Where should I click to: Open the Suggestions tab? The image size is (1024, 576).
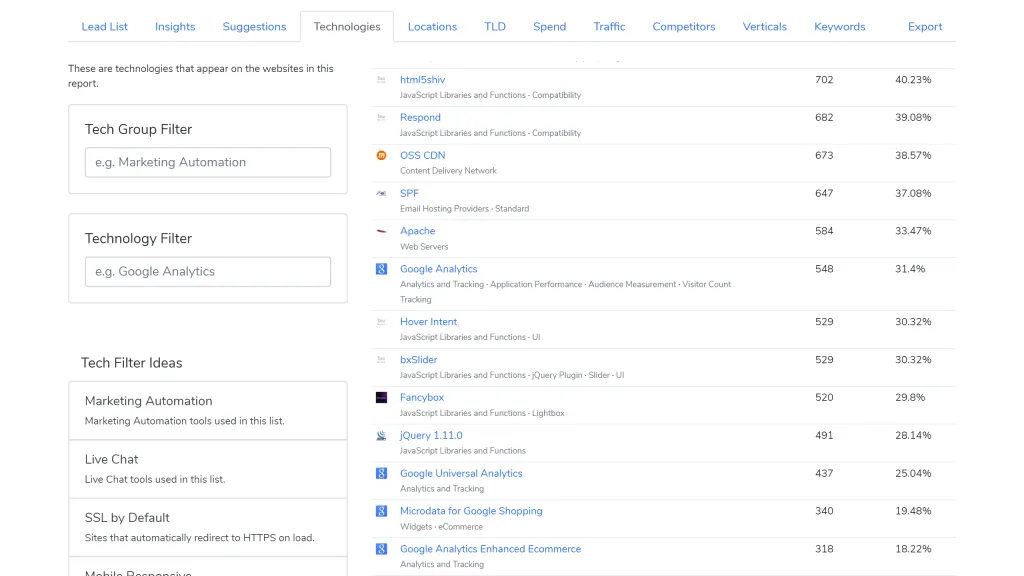point(254,27)
